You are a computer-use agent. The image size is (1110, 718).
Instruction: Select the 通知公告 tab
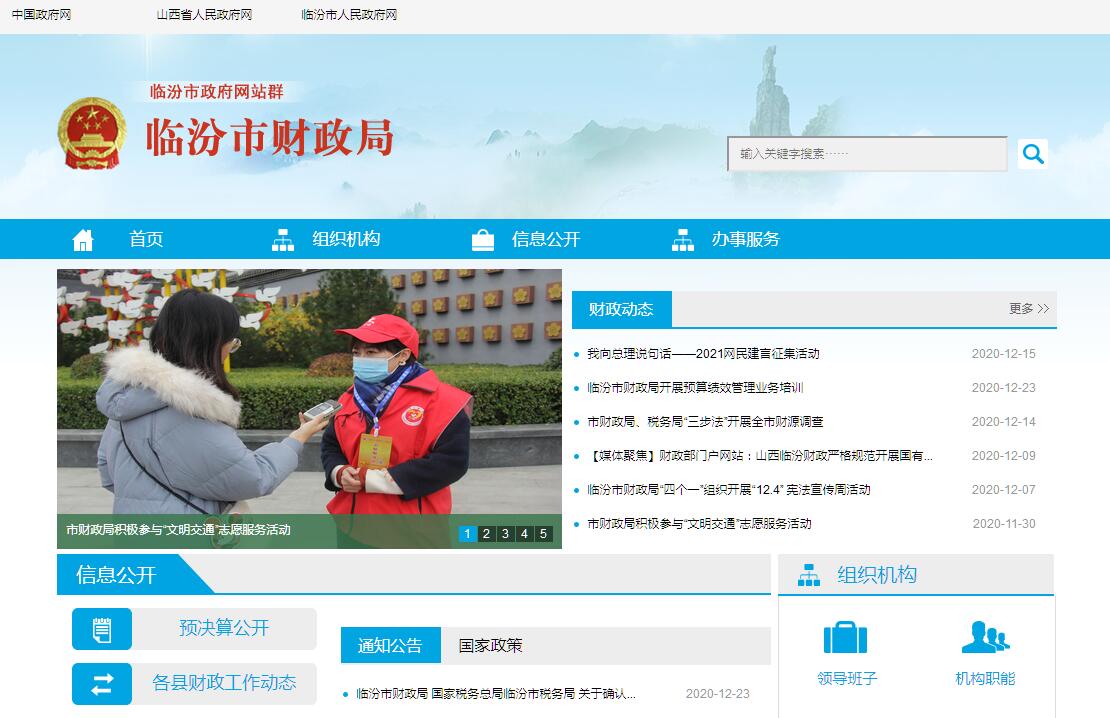(390, 646)
